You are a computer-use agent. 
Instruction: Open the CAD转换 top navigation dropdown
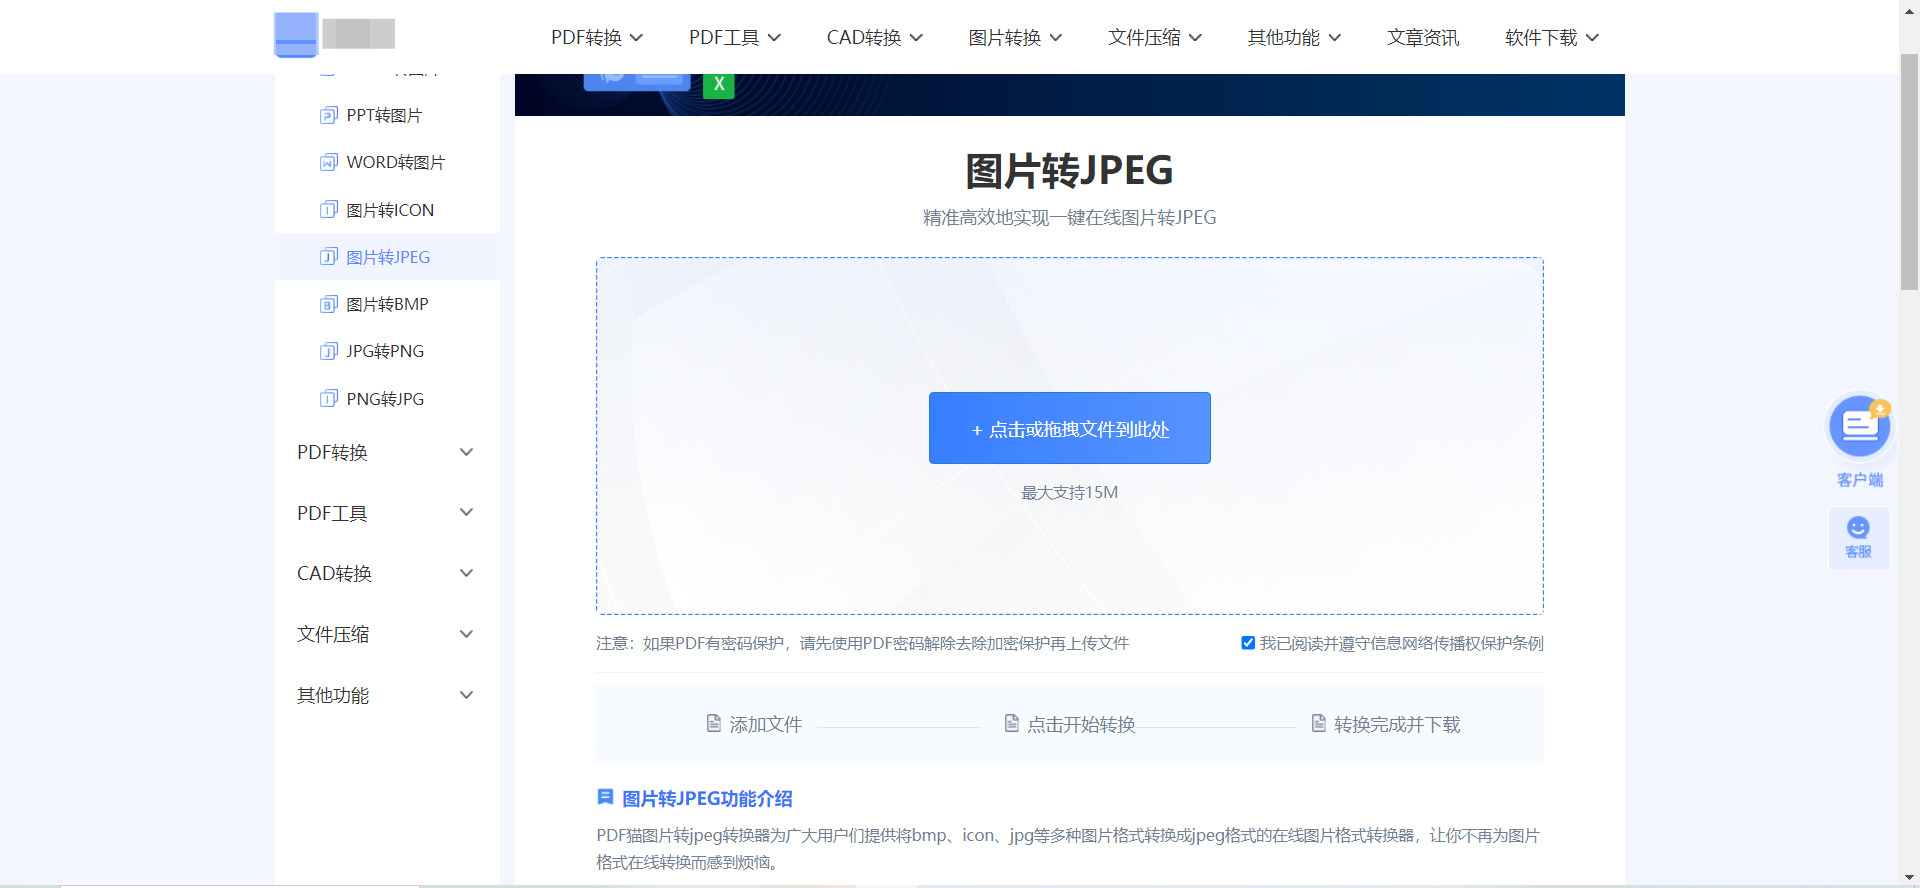[x=875, y=37]
